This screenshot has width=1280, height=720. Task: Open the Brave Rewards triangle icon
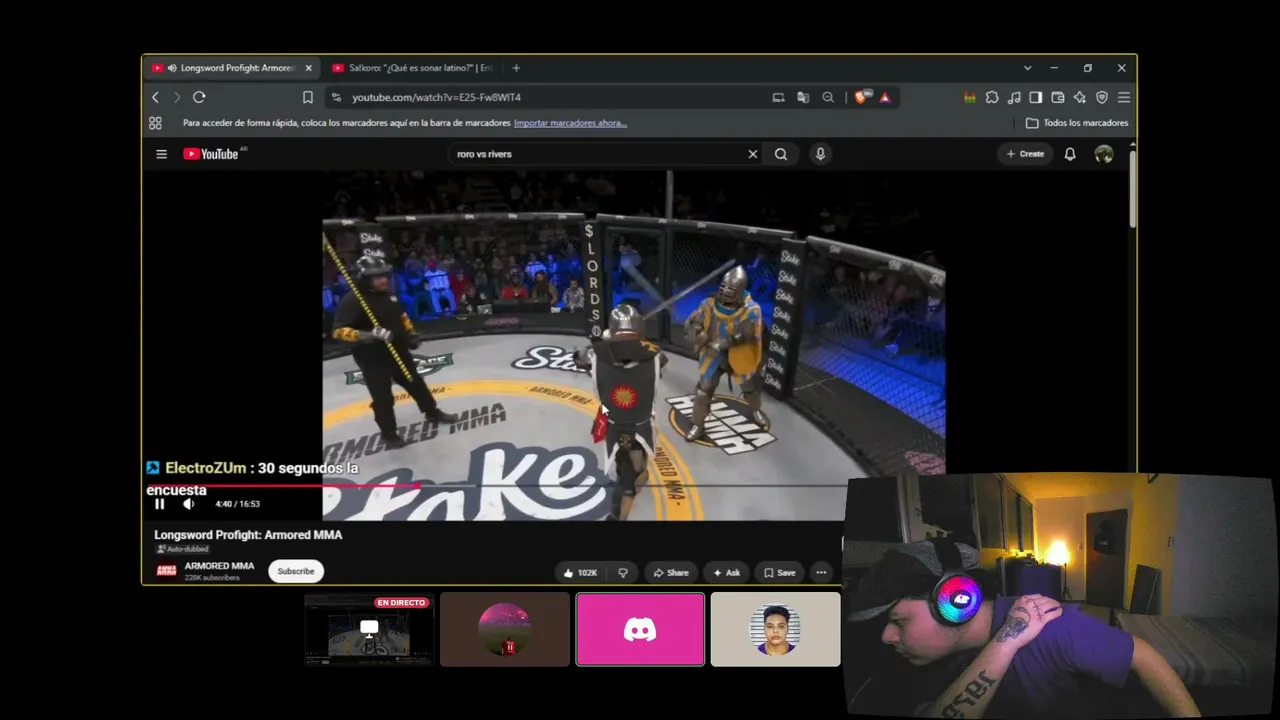[x=885, y=97]
